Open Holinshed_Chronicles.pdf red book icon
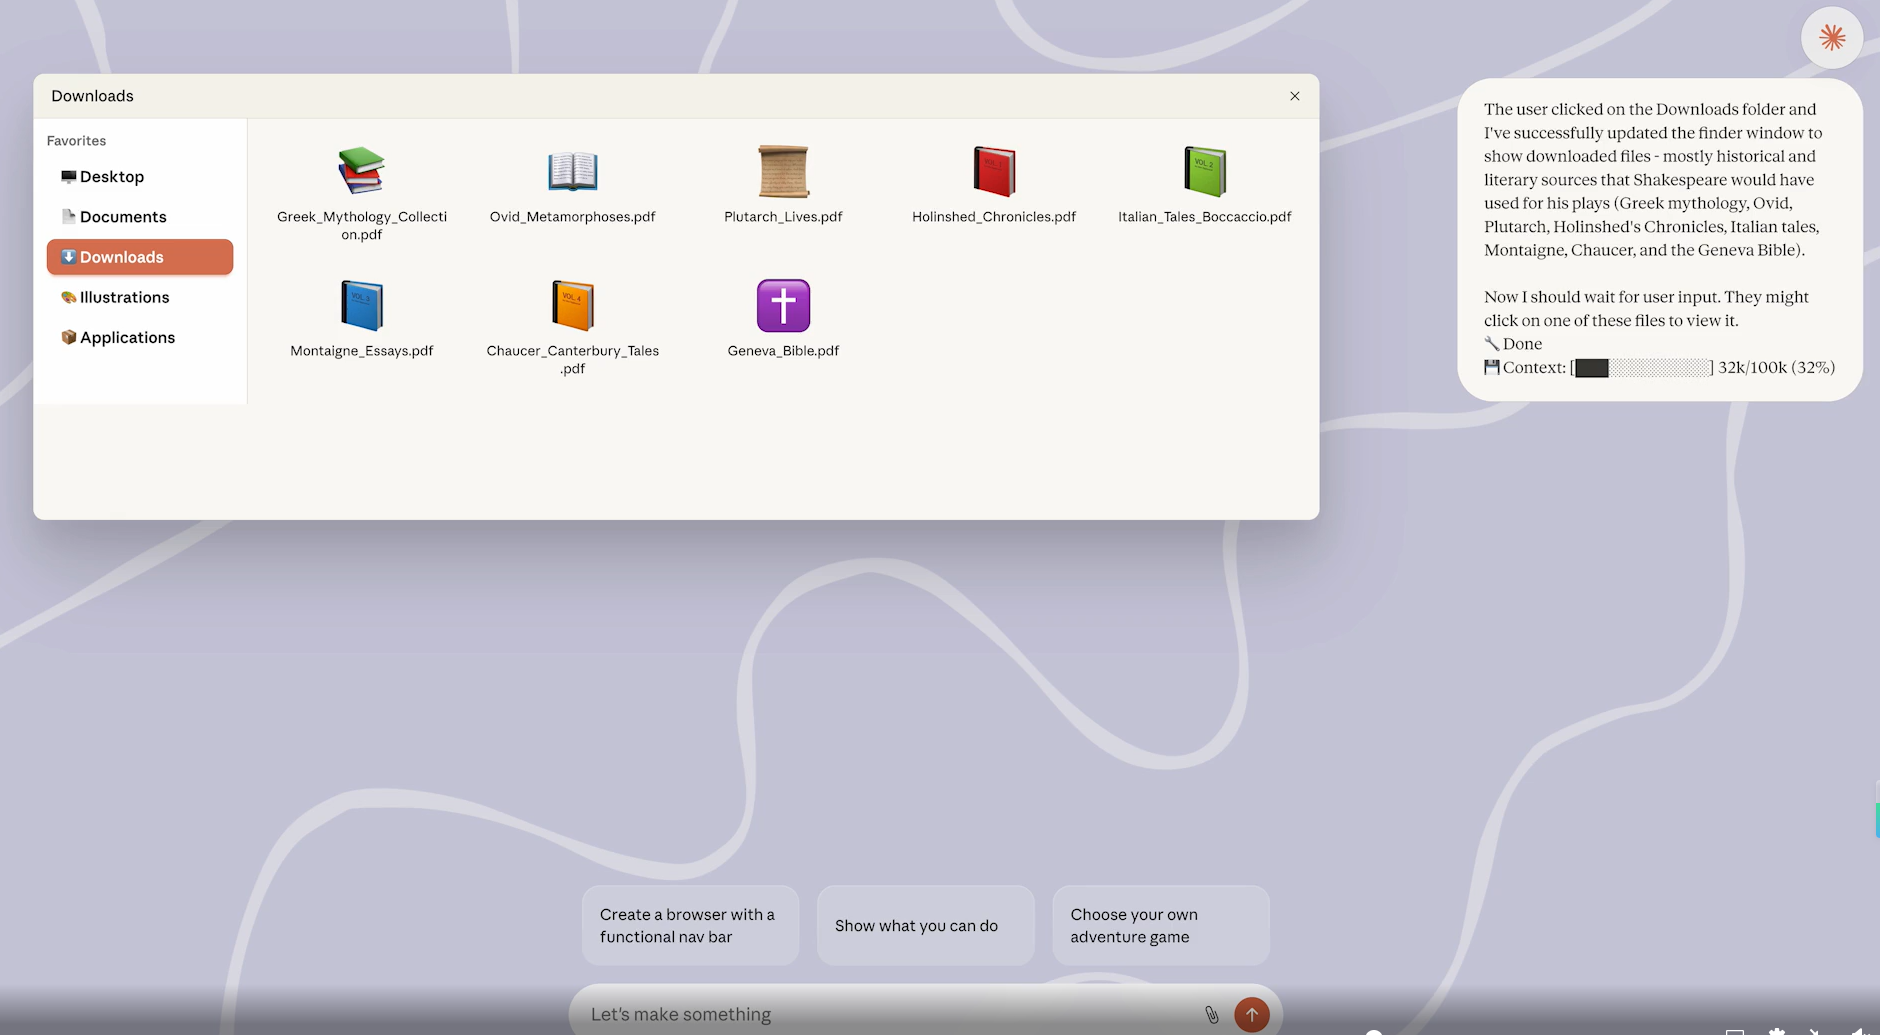Viewport: 1880px width, 1035px height. click(994, 171)
